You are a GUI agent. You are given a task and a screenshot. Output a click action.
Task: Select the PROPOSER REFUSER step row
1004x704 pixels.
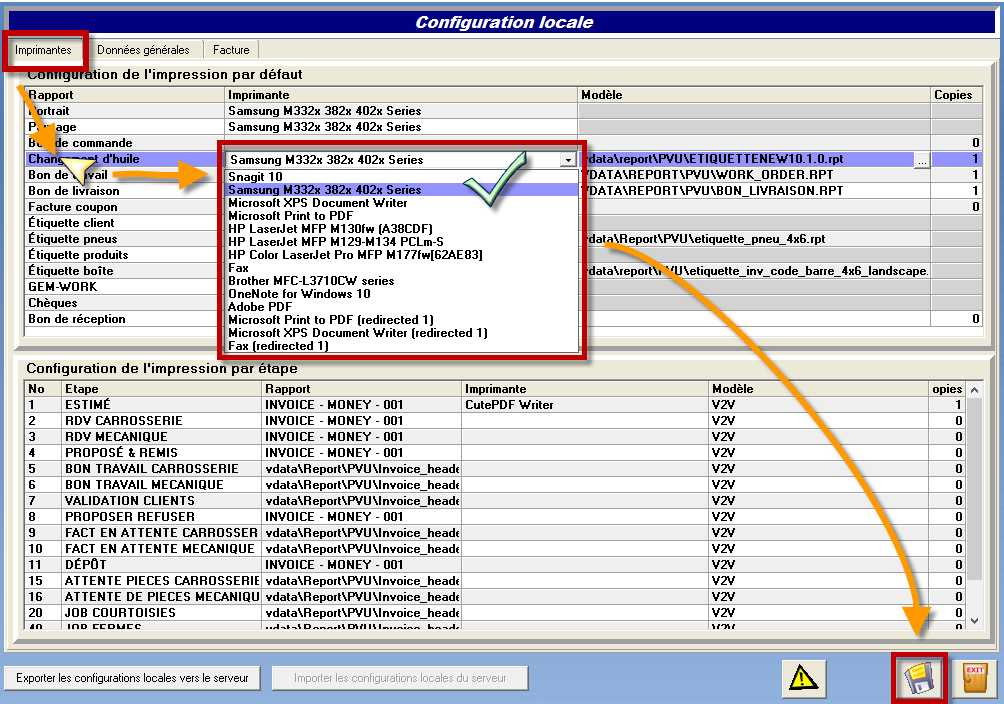495,517
